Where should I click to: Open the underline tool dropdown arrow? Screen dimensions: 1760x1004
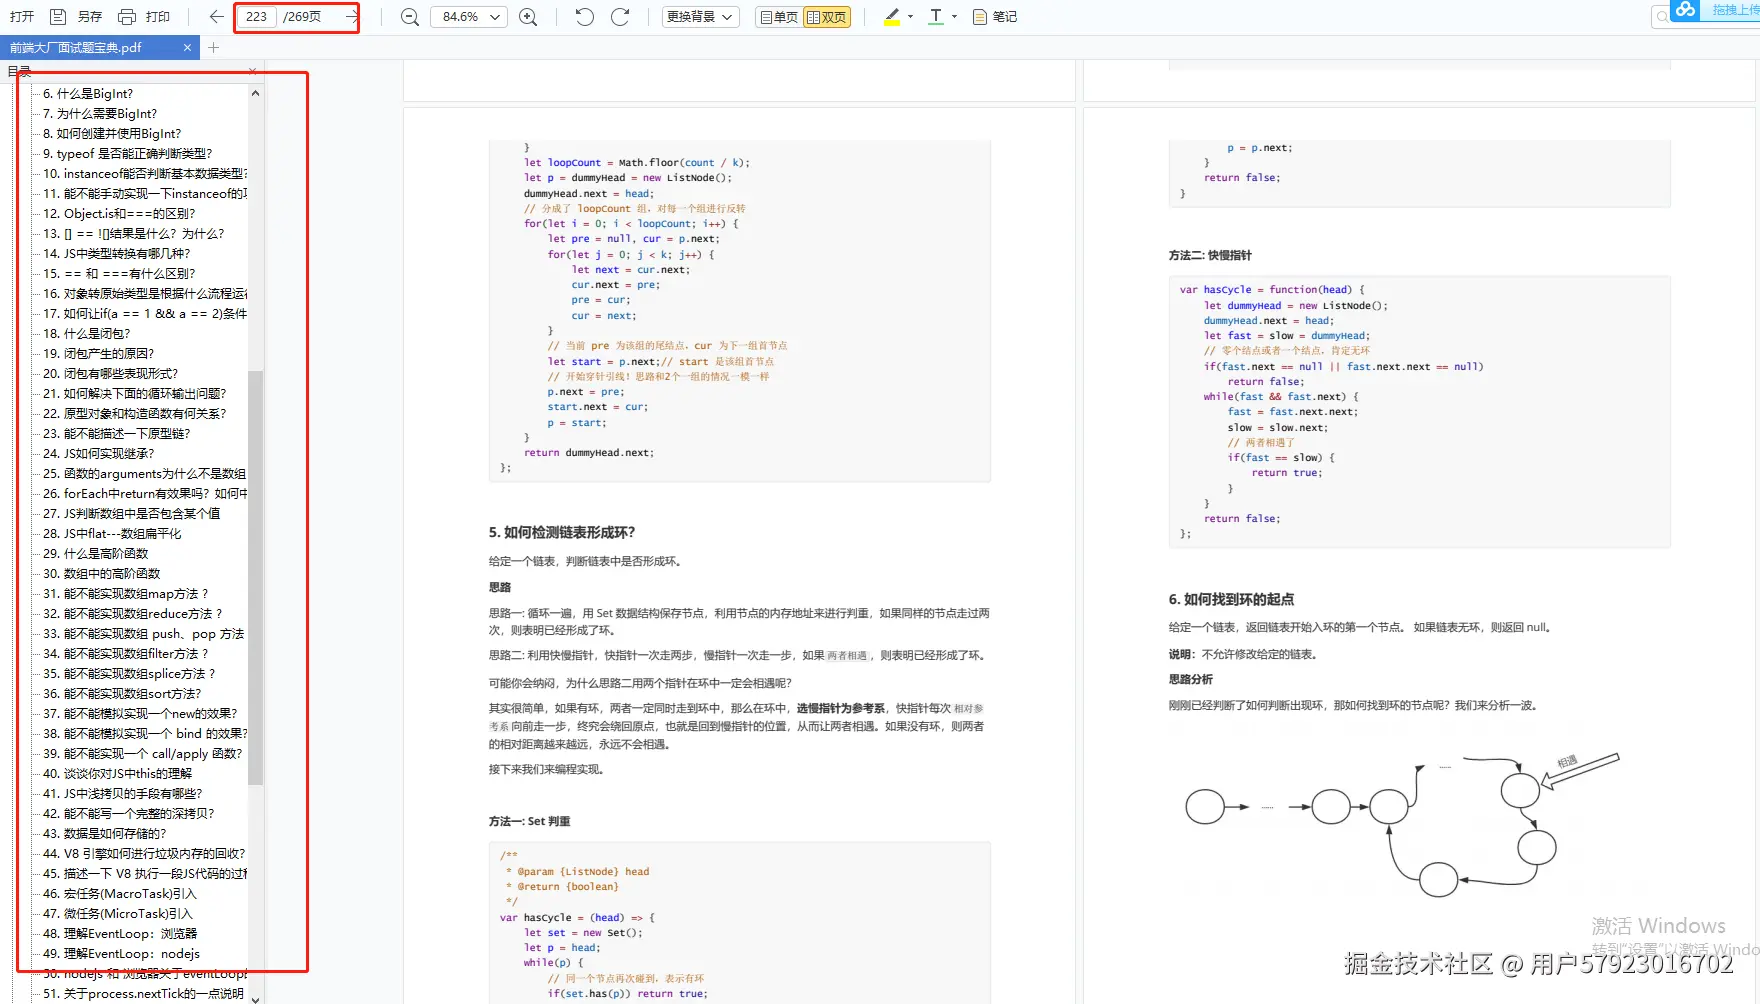954,17
